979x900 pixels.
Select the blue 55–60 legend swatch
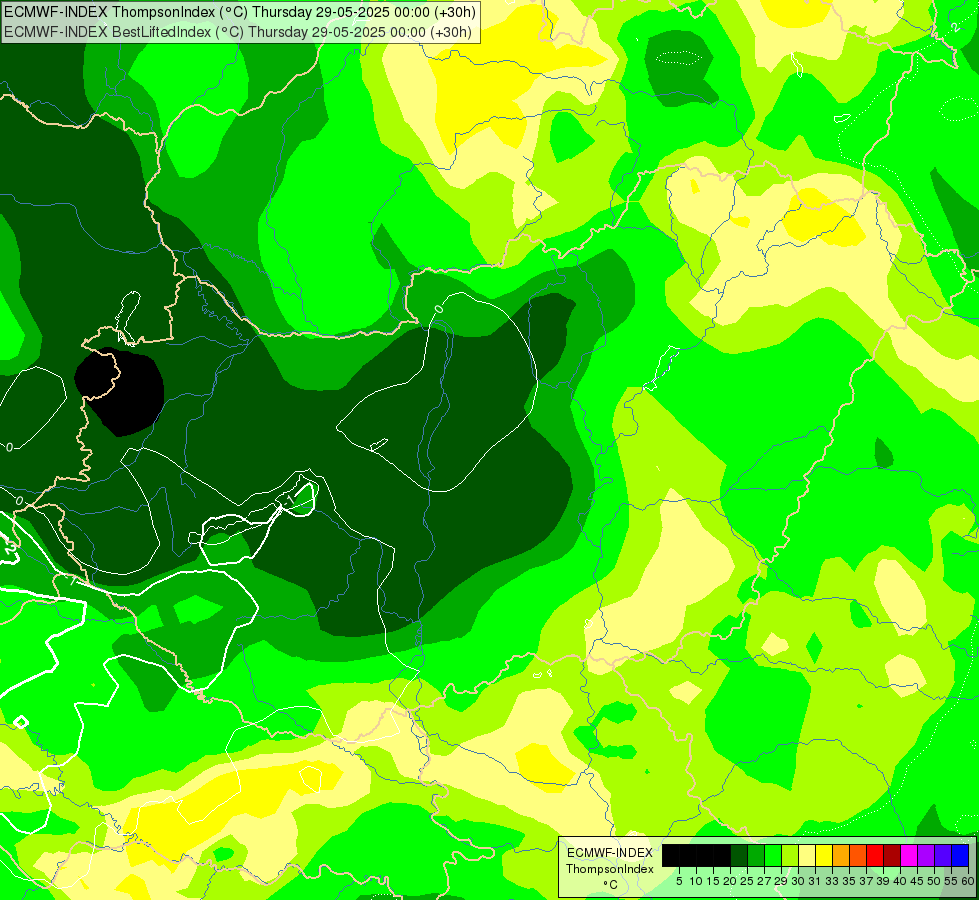tap(960, 855)
